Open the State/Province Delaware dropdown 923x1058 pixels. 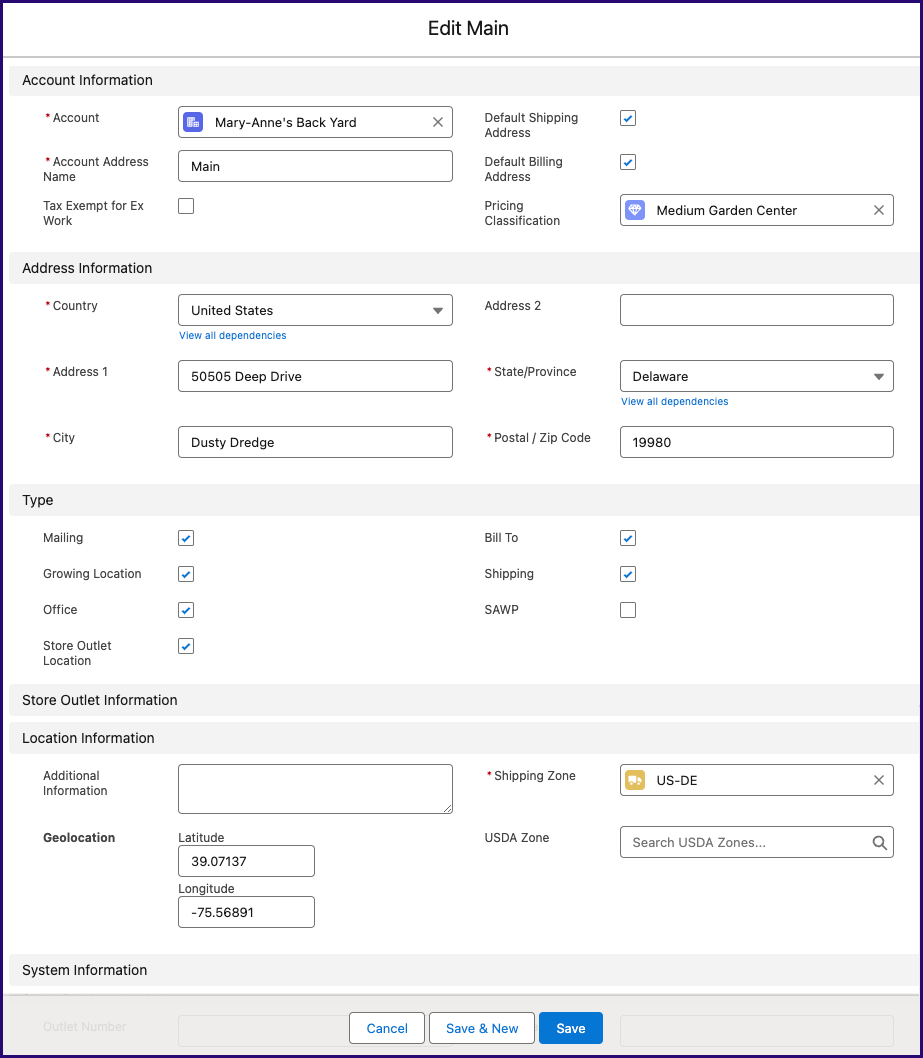[756, 376]
